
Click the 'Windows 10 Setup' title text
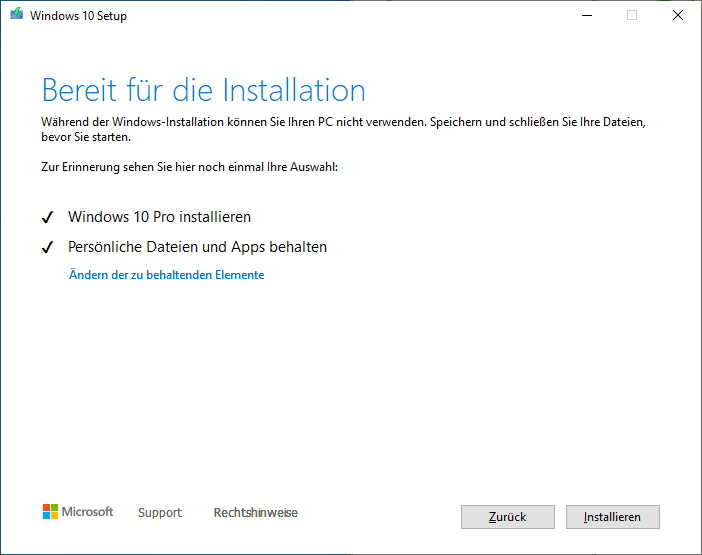tap(78, 16)
